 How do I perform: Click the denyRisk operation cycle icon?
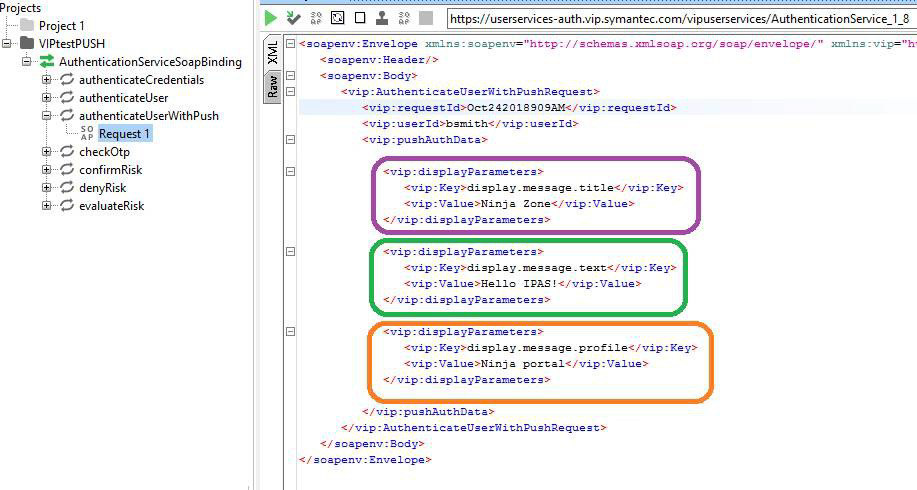[x=67, y=188]
